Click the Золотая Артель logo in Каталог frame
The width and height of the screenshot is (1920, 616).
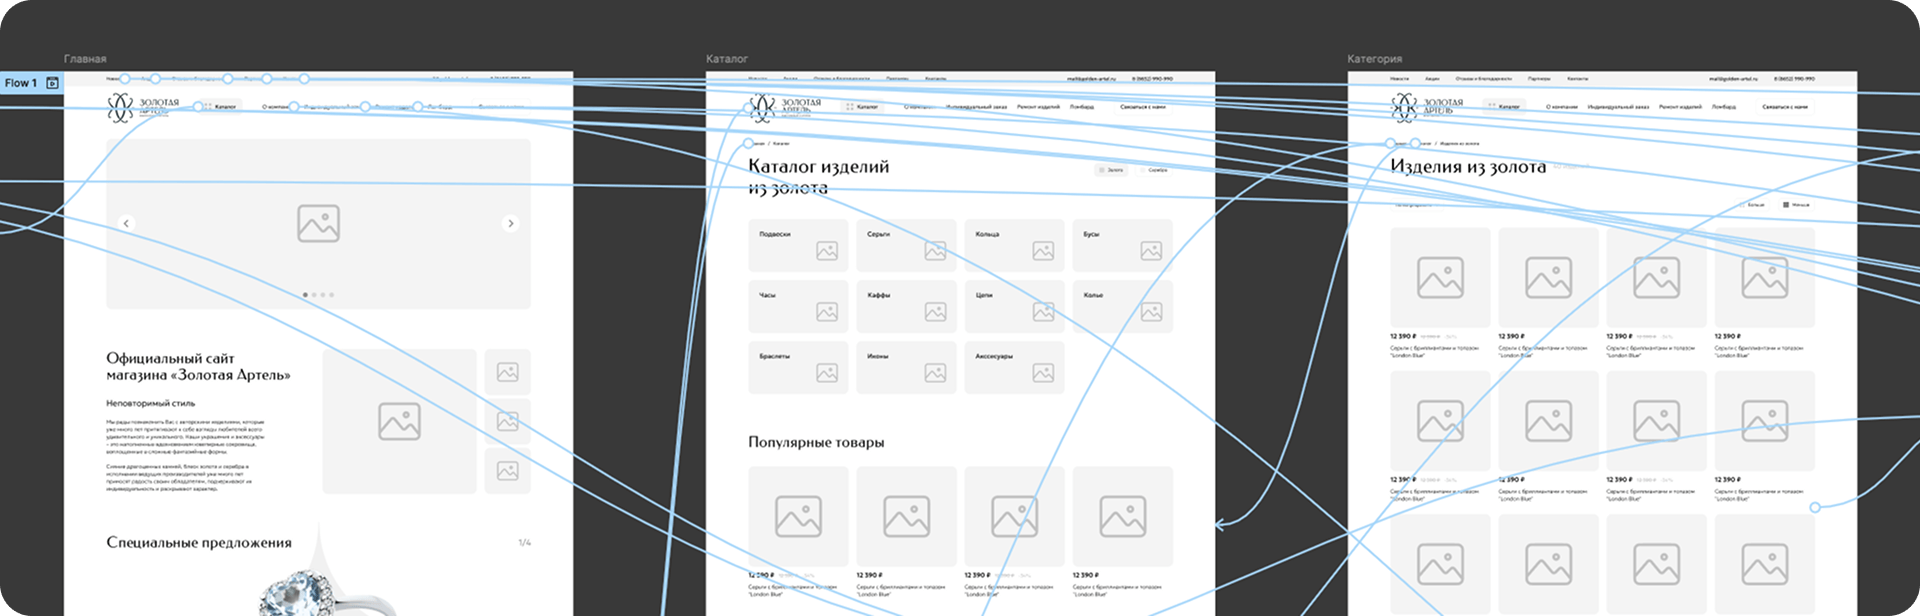(786, 107)
